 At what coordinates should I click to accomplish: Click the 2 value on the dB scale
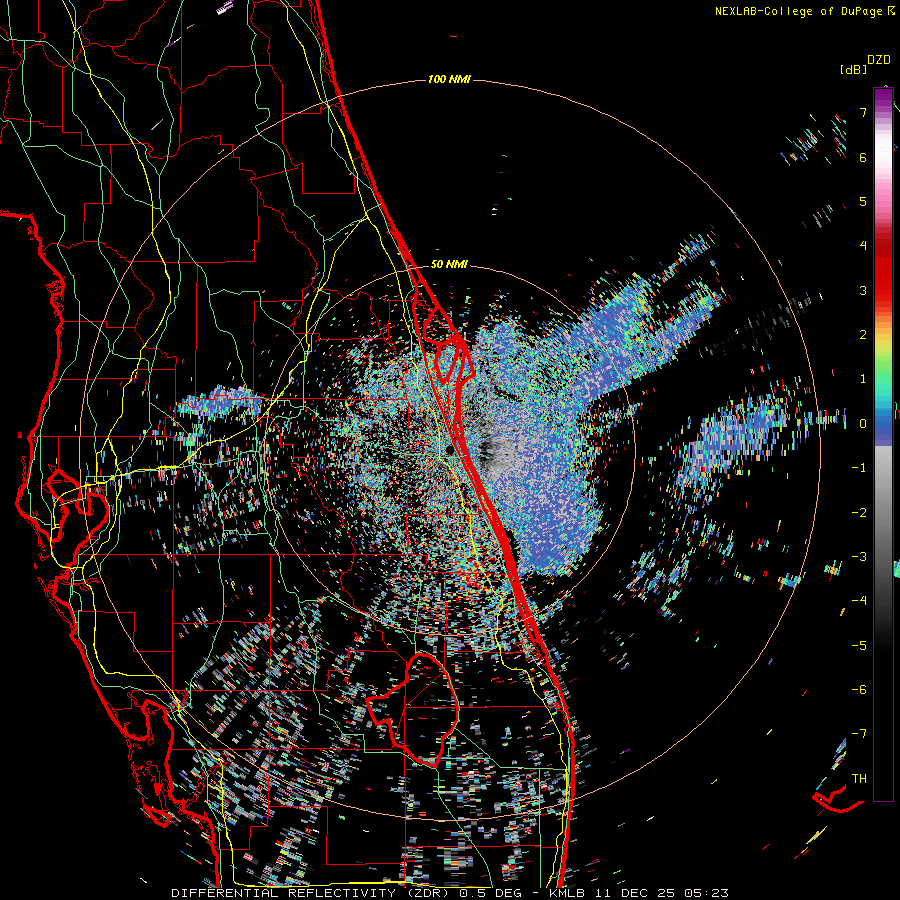coord(863,335)
